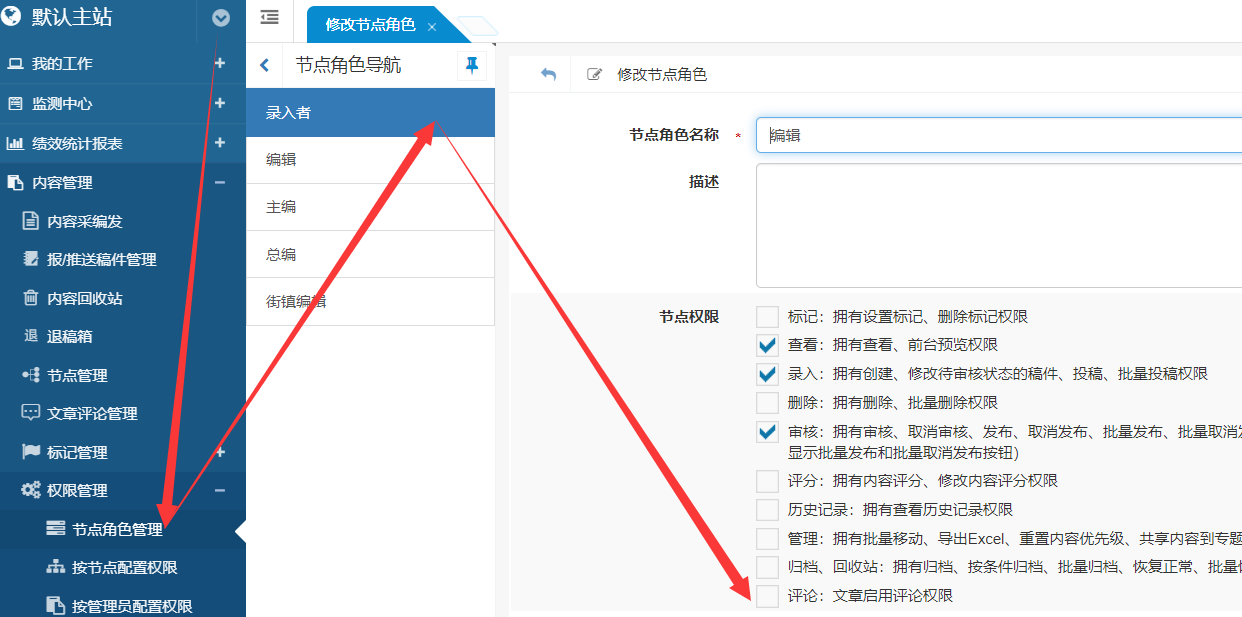Click the back arrow in toolbar
This screenshot has width=1242, height=617.
[548, 74]
